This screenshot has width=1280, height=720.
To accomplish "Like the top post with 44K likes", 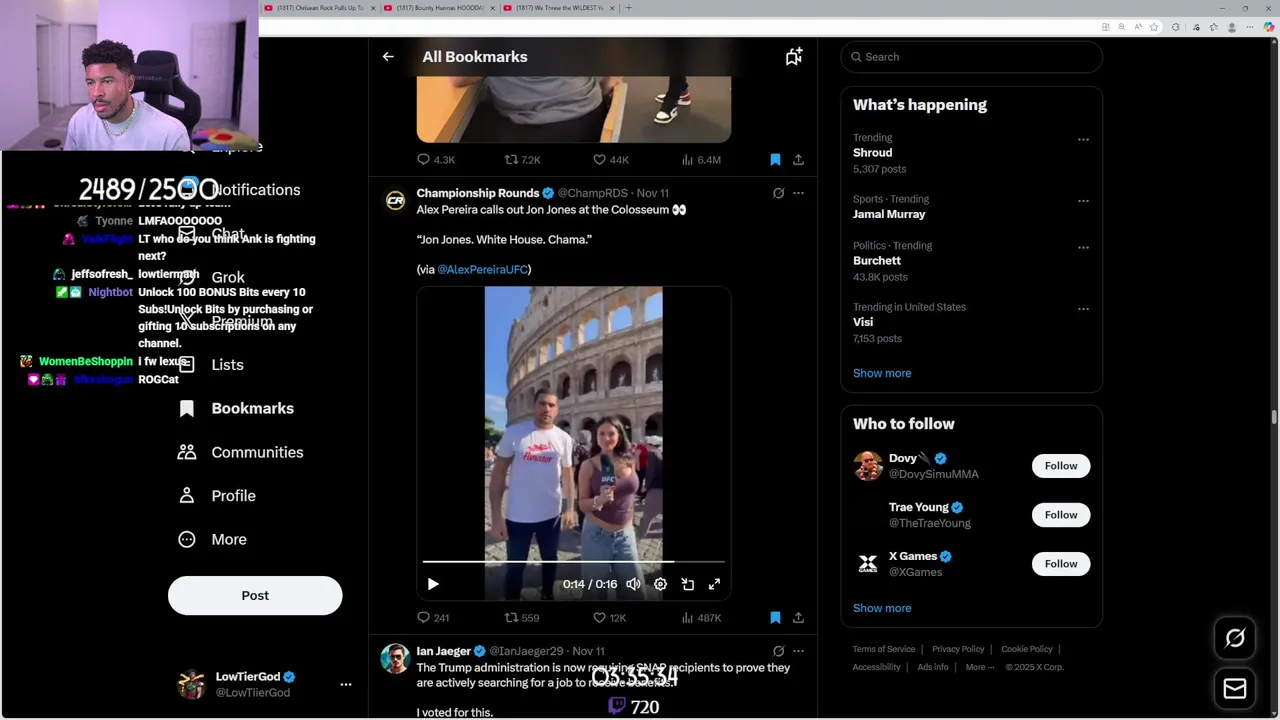I will click(x=611, y=160).
